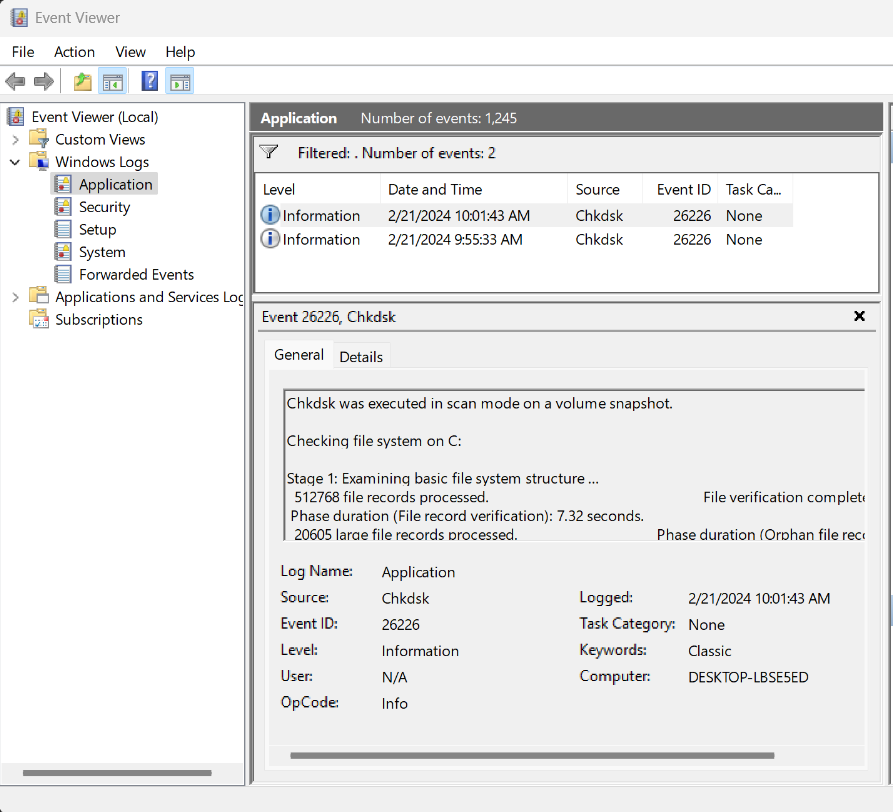This screenshot has height=812, width=893.
Task: Open the Help question mark icon
Action: coord(149,81)
